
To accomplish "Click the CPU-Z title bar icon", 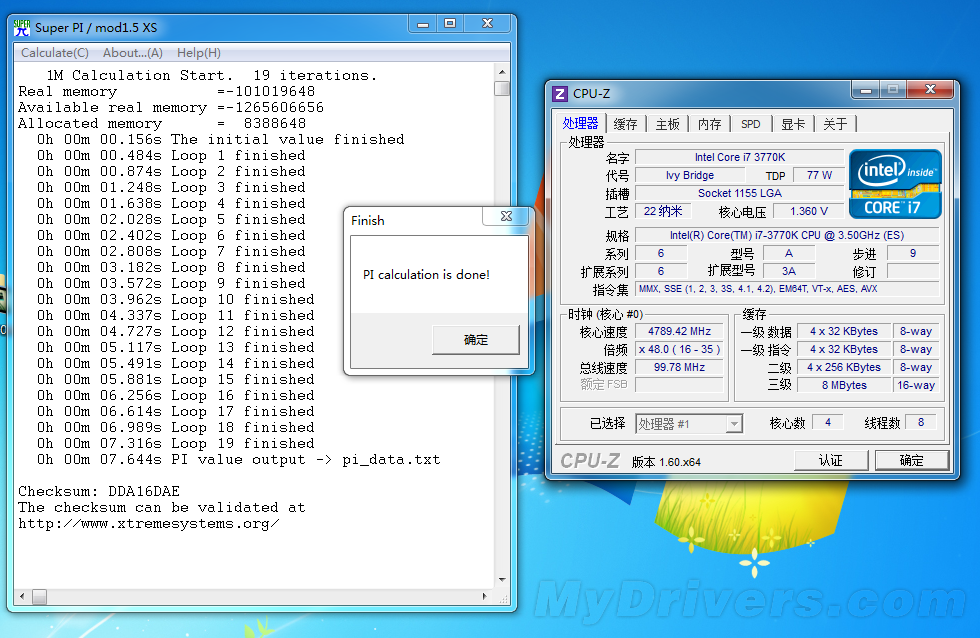I will (560, 93).
